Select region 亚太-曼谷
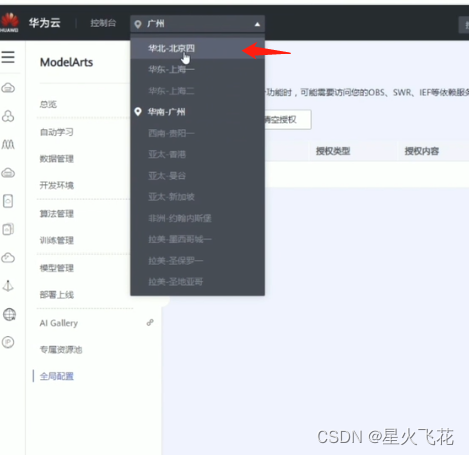This screenshot has width=469, height=455. [x=197, y=175]
